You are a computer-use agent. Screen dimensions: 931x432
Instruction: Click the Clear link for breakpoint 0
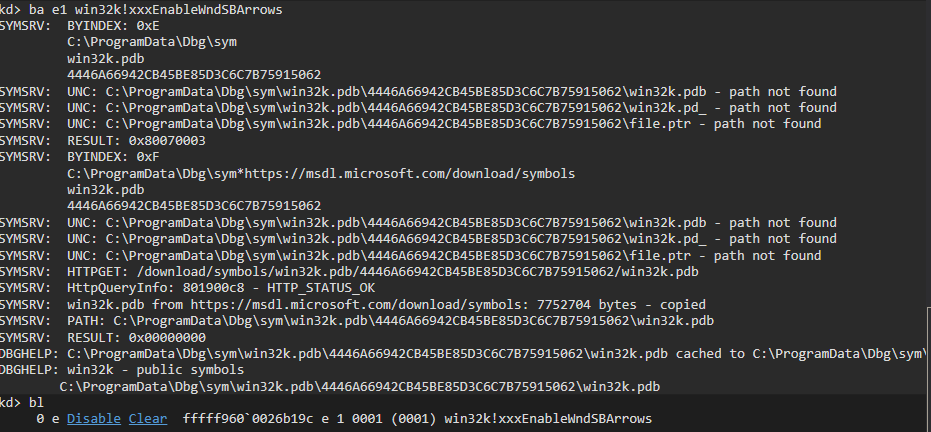click(x=148, y=419)
